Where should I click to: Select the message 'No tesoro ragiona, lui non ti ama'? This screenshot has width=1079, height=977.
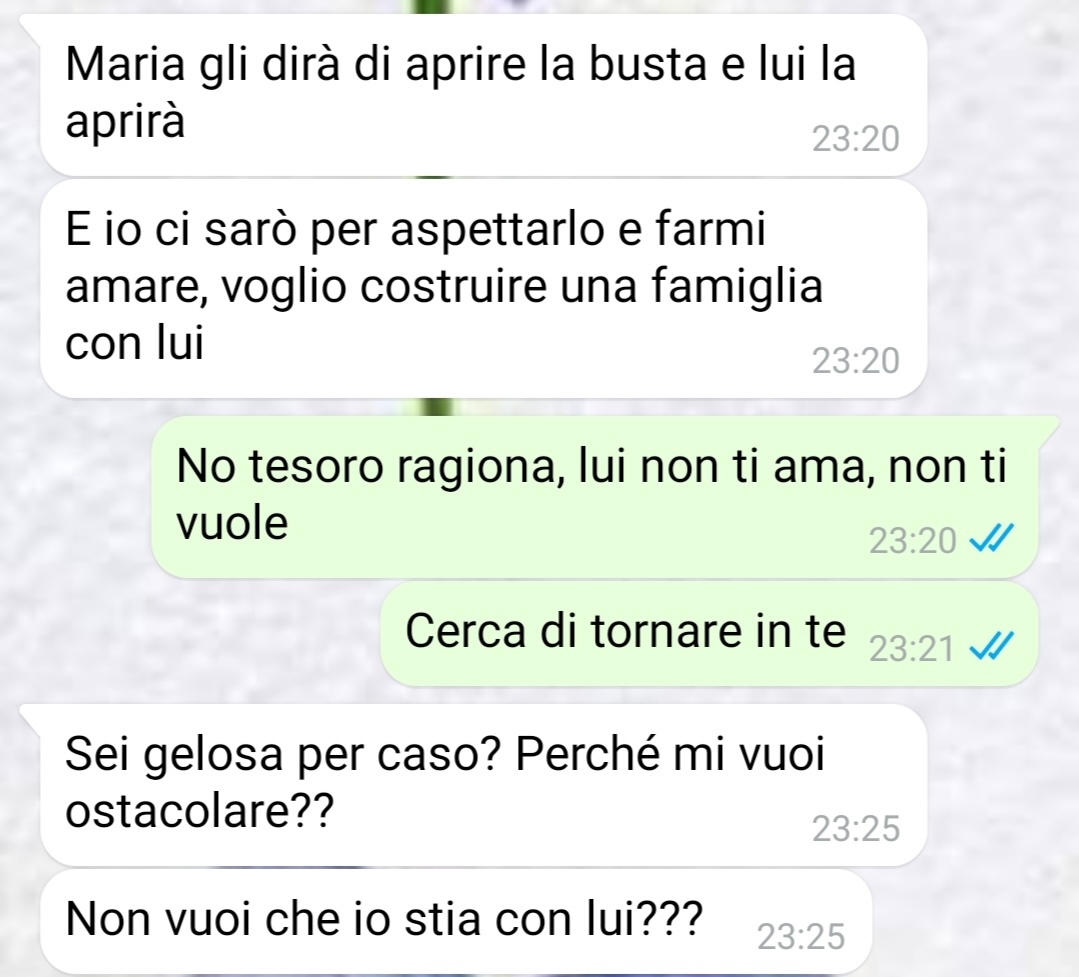(x=595, y=497)
